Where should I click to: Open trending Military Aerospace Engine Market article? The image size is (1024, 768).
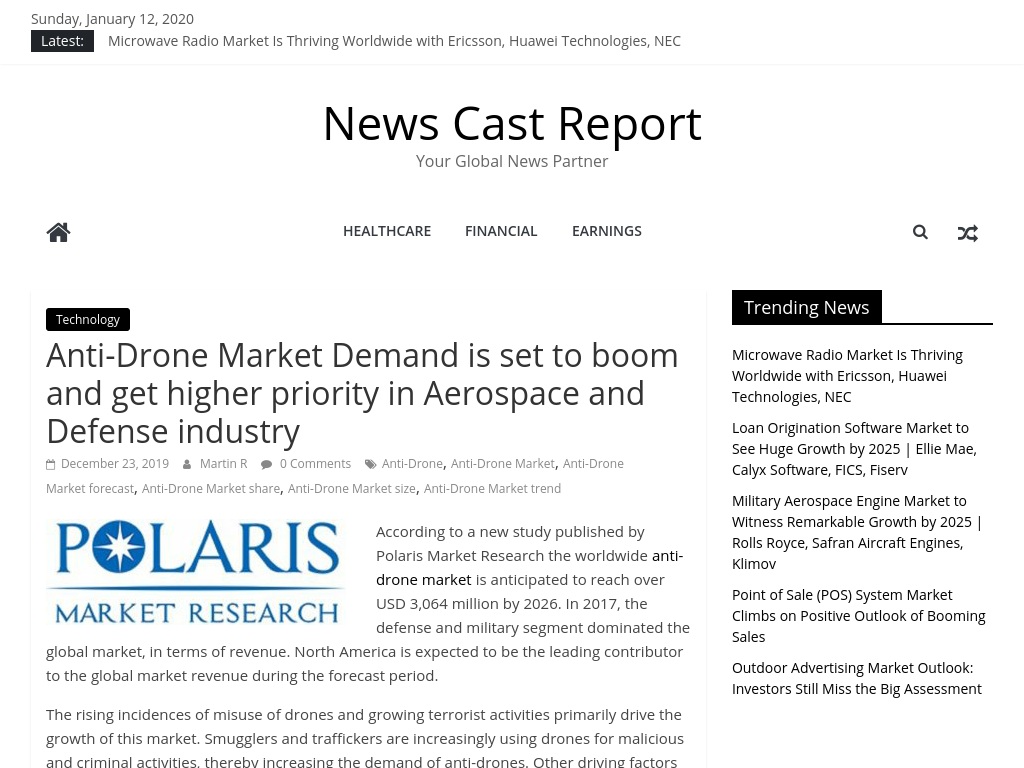(x=857, y=532)
